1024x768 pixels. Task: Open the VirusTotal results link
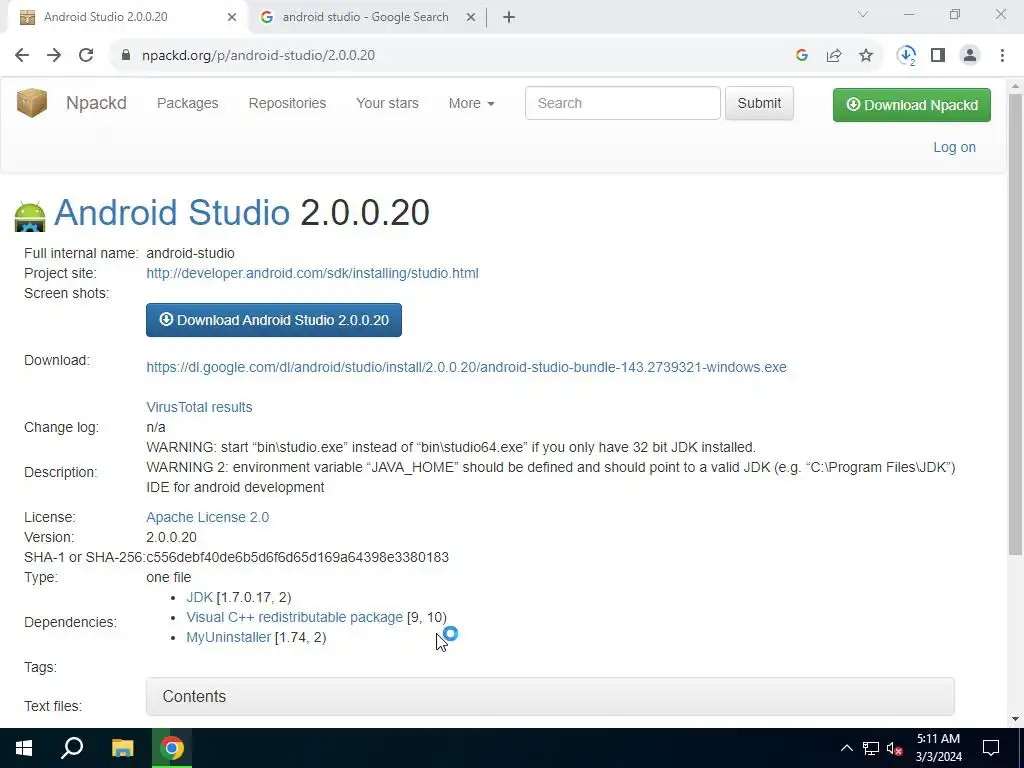[x=199, y=407]
